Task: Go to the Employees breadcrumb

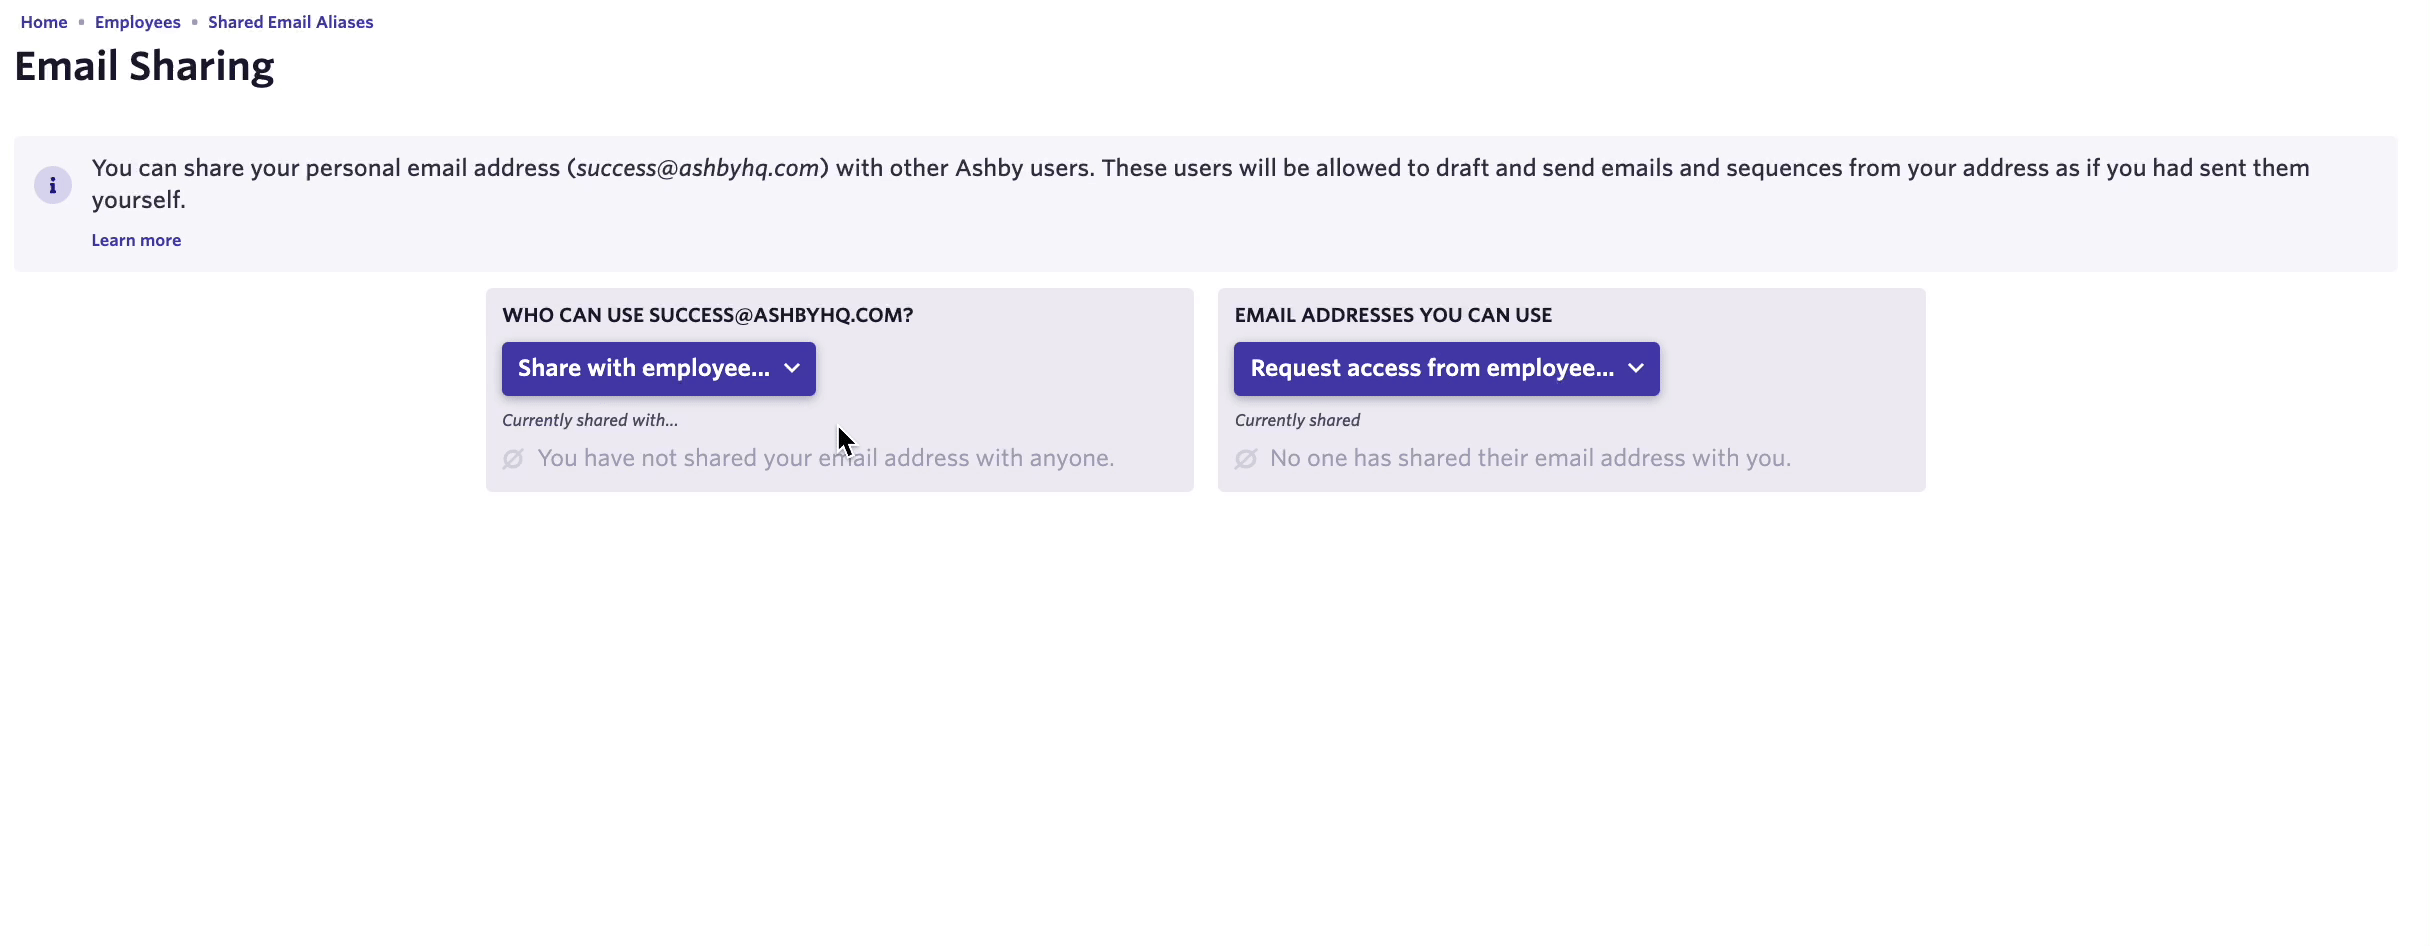Action: point(138,22)
